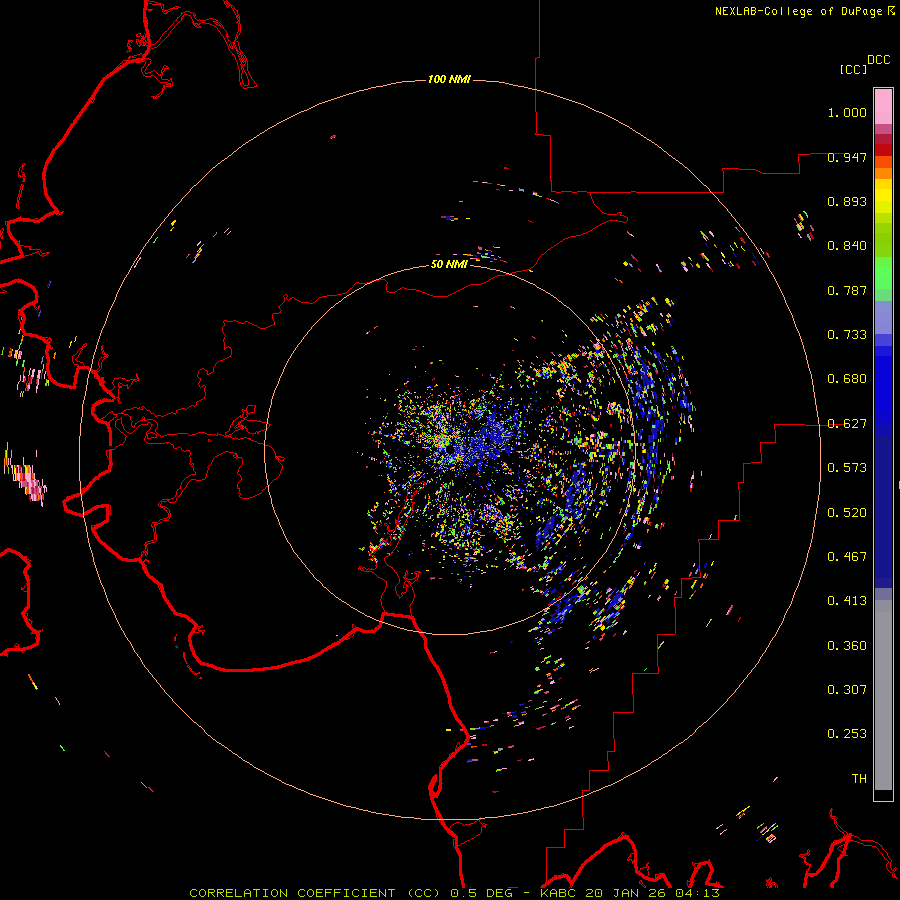Click the pink segment of the color bar
This screenshot has width=900, height=900.
point(883,106)
